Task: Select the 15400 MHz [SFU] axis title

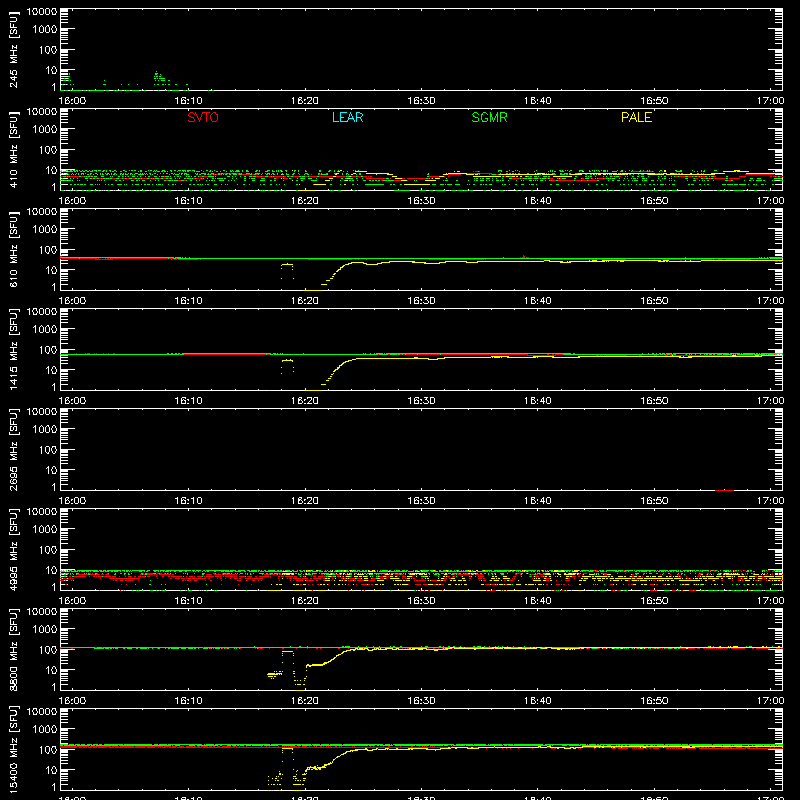Action: coord(13,749)
